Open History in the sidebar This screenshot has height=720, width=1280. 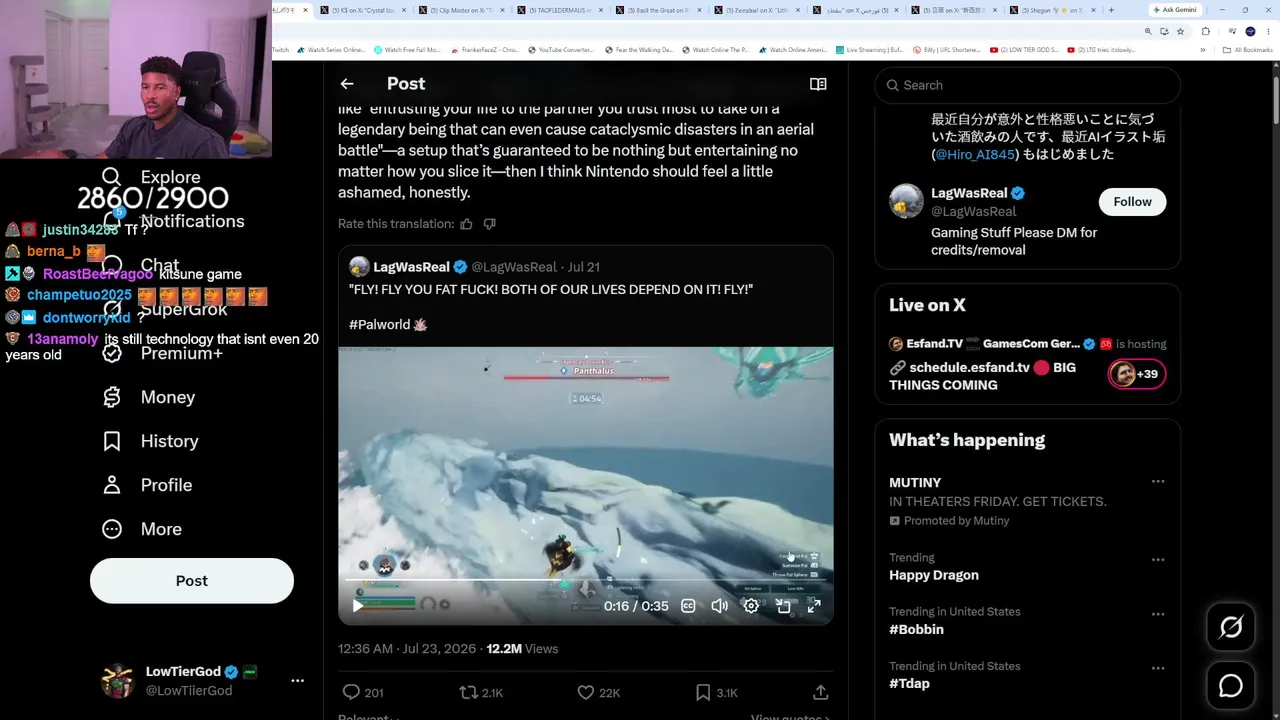coord(151,441)
